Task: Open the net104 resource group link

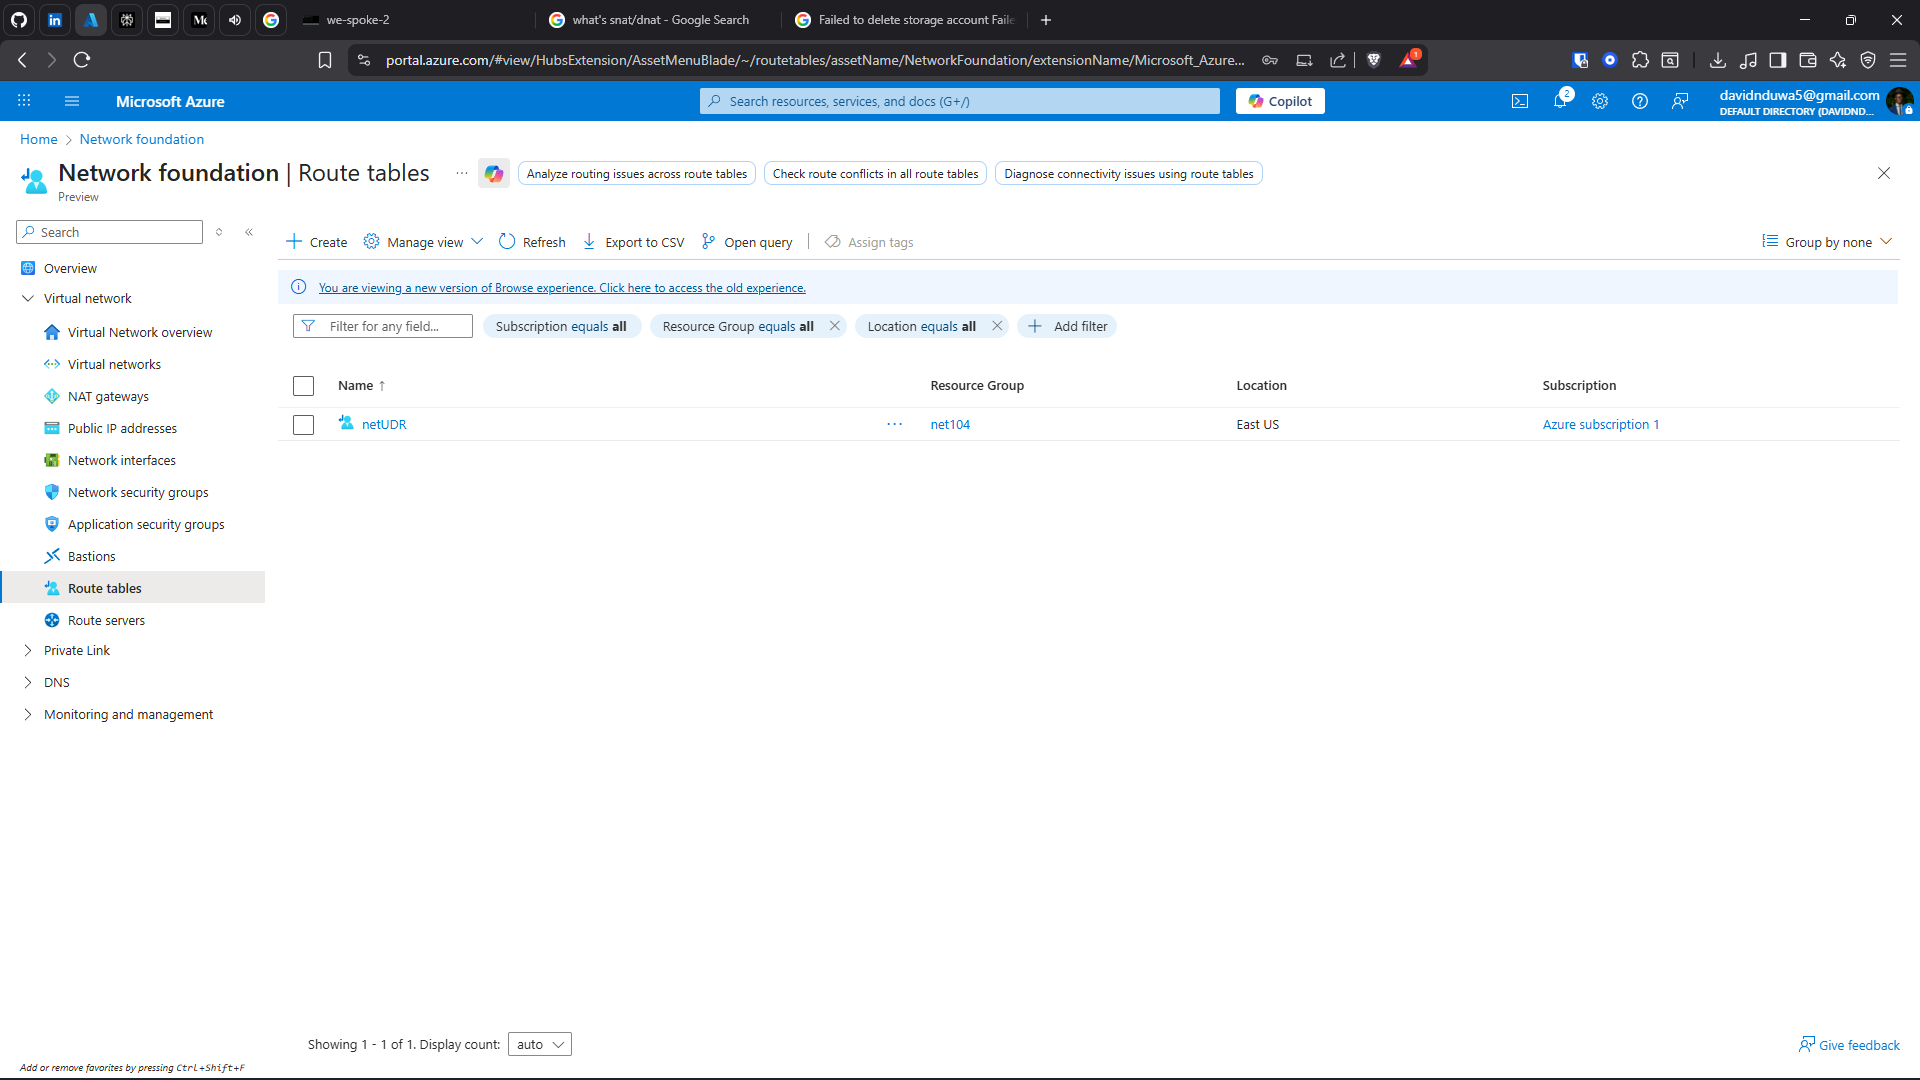Action: [x=950, y=425]
